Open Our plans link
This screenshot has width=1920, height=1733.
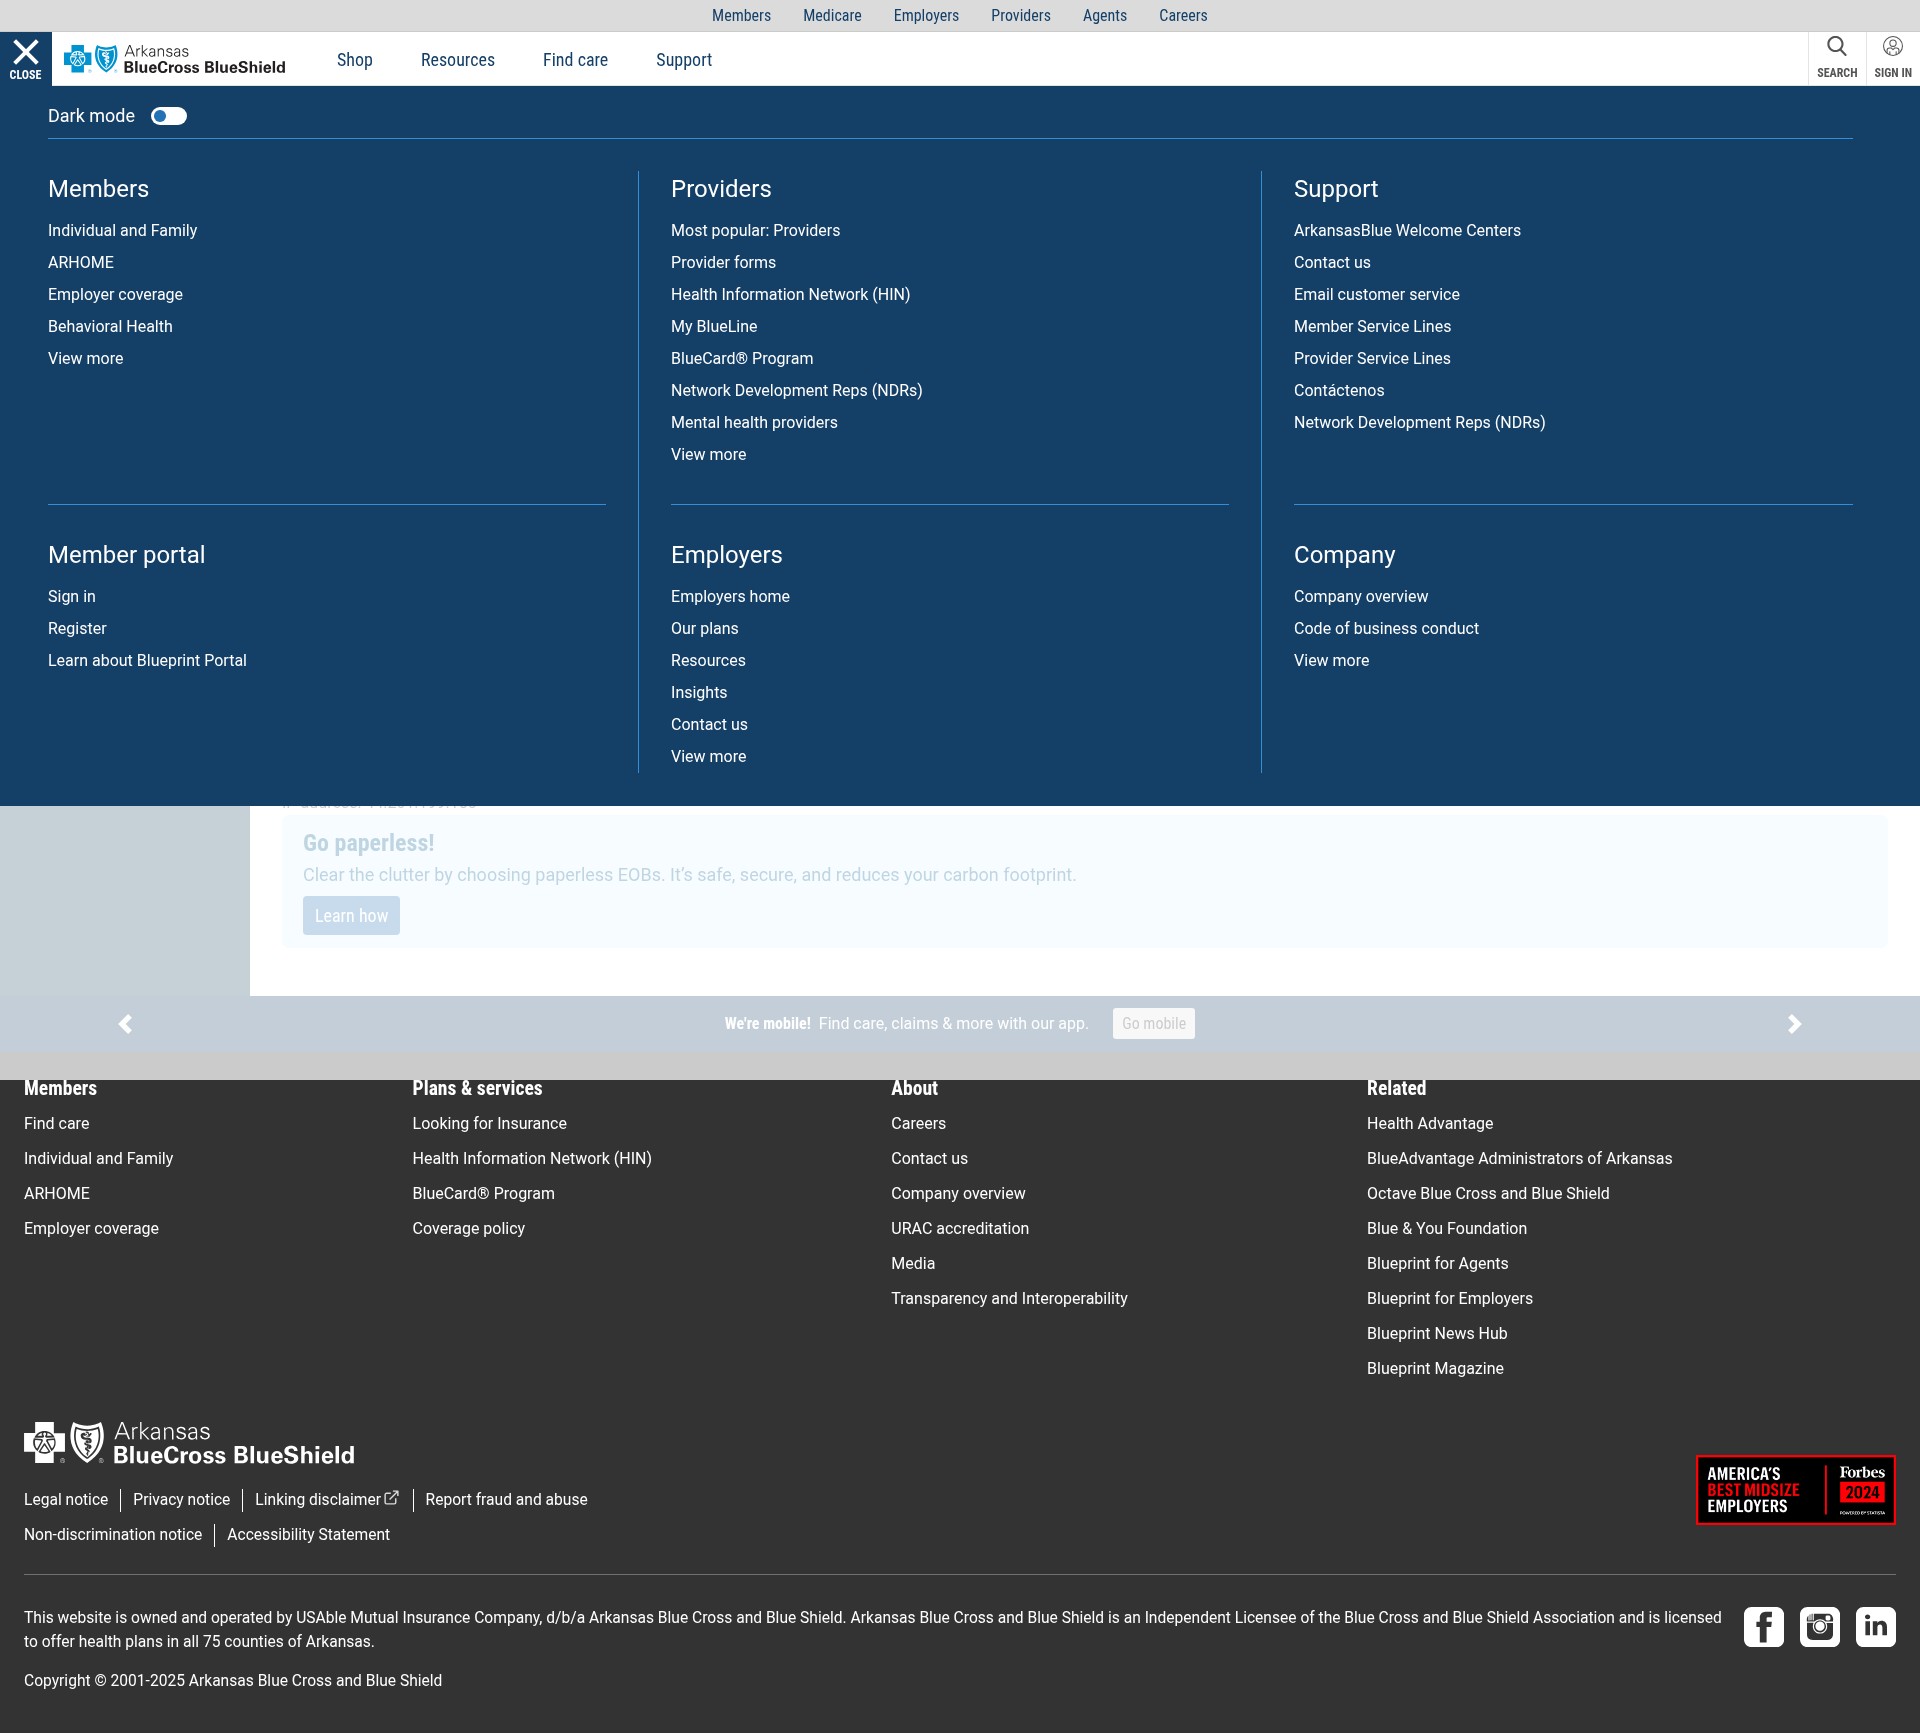pos(704,629)
